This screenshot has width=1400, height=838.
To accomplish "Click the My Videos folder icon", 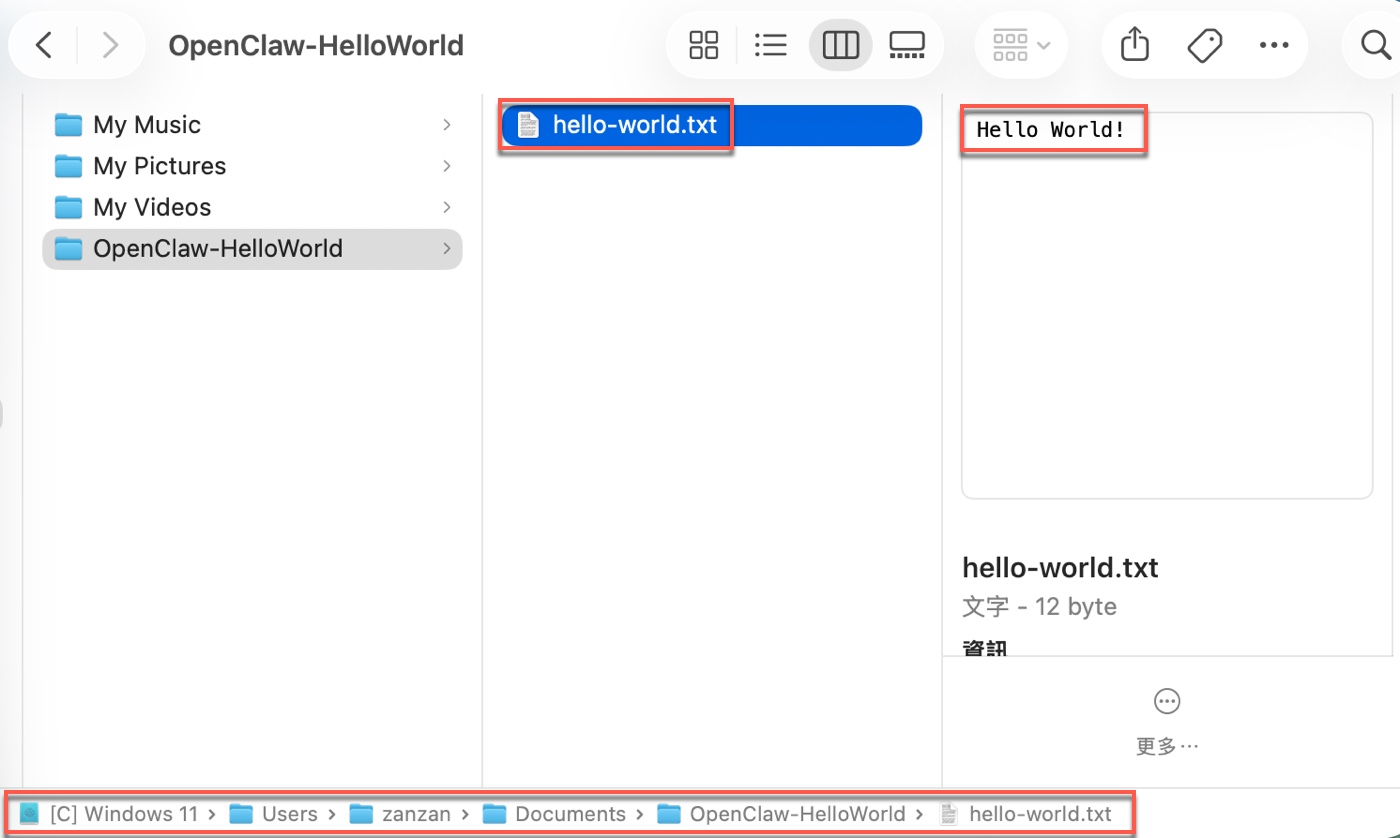I will tap(68, 207).
